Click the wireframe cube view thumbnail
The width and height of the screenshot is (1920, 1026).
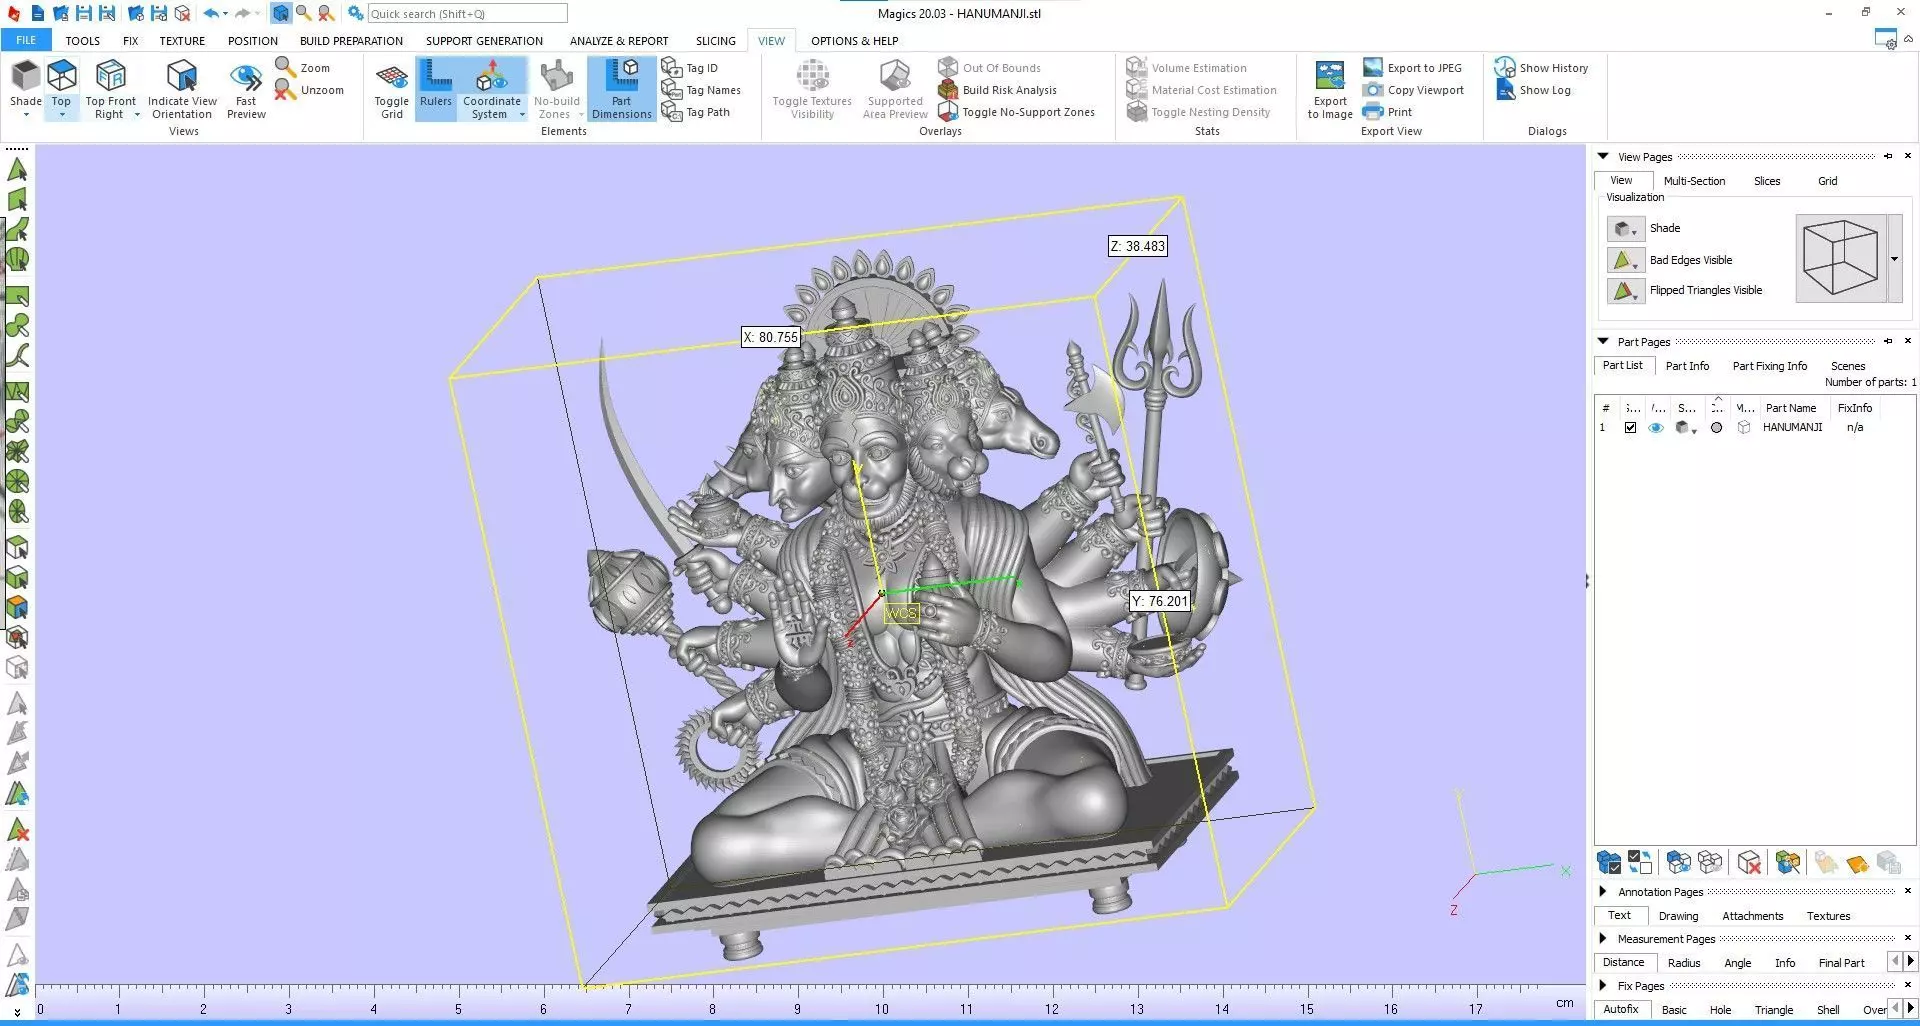click(1840, 258)
